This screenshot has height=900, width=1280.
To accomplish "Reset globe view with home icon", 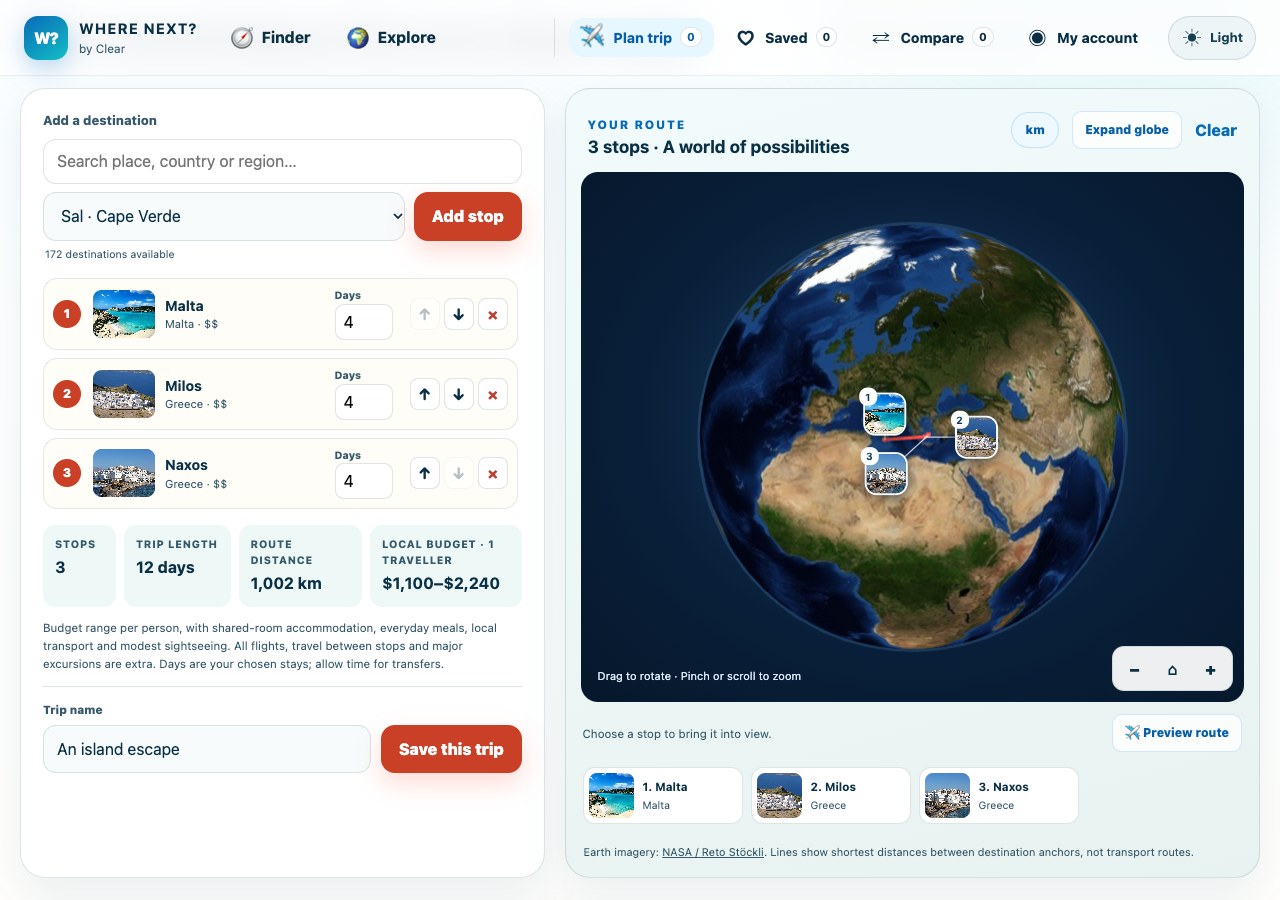I will pyautogui.click(x=1172, y=670).
